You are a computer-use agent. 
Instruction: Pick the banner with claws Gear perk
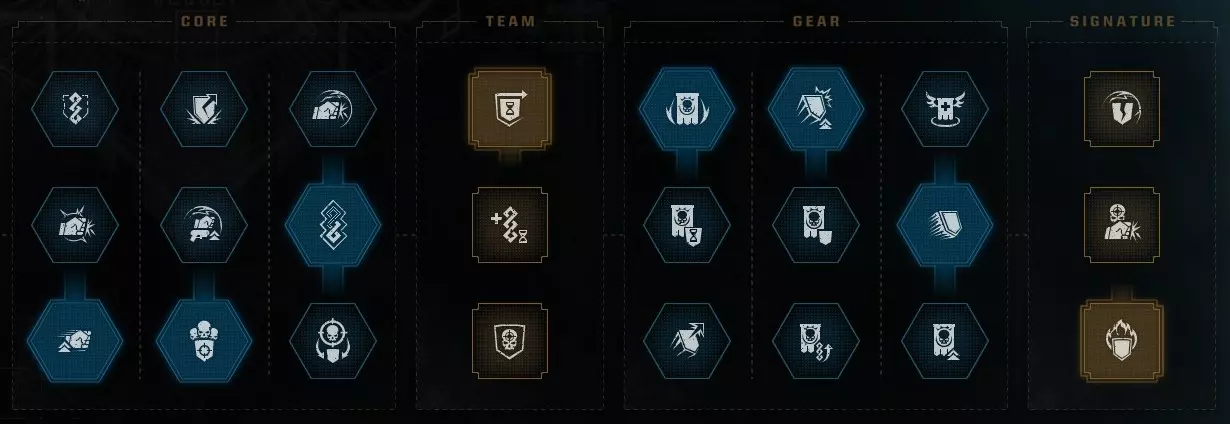coord(686,109)
